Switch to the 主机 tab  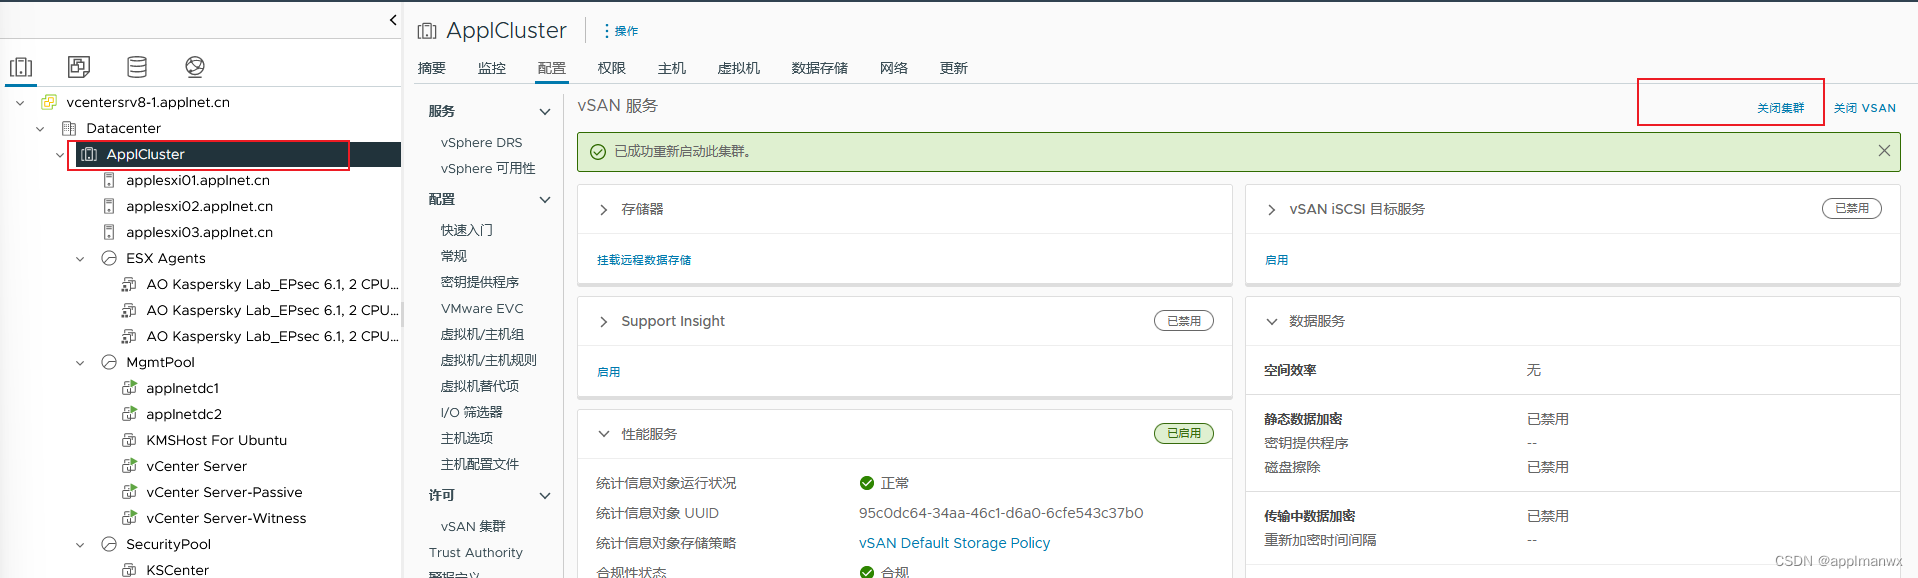pos(672,68)
